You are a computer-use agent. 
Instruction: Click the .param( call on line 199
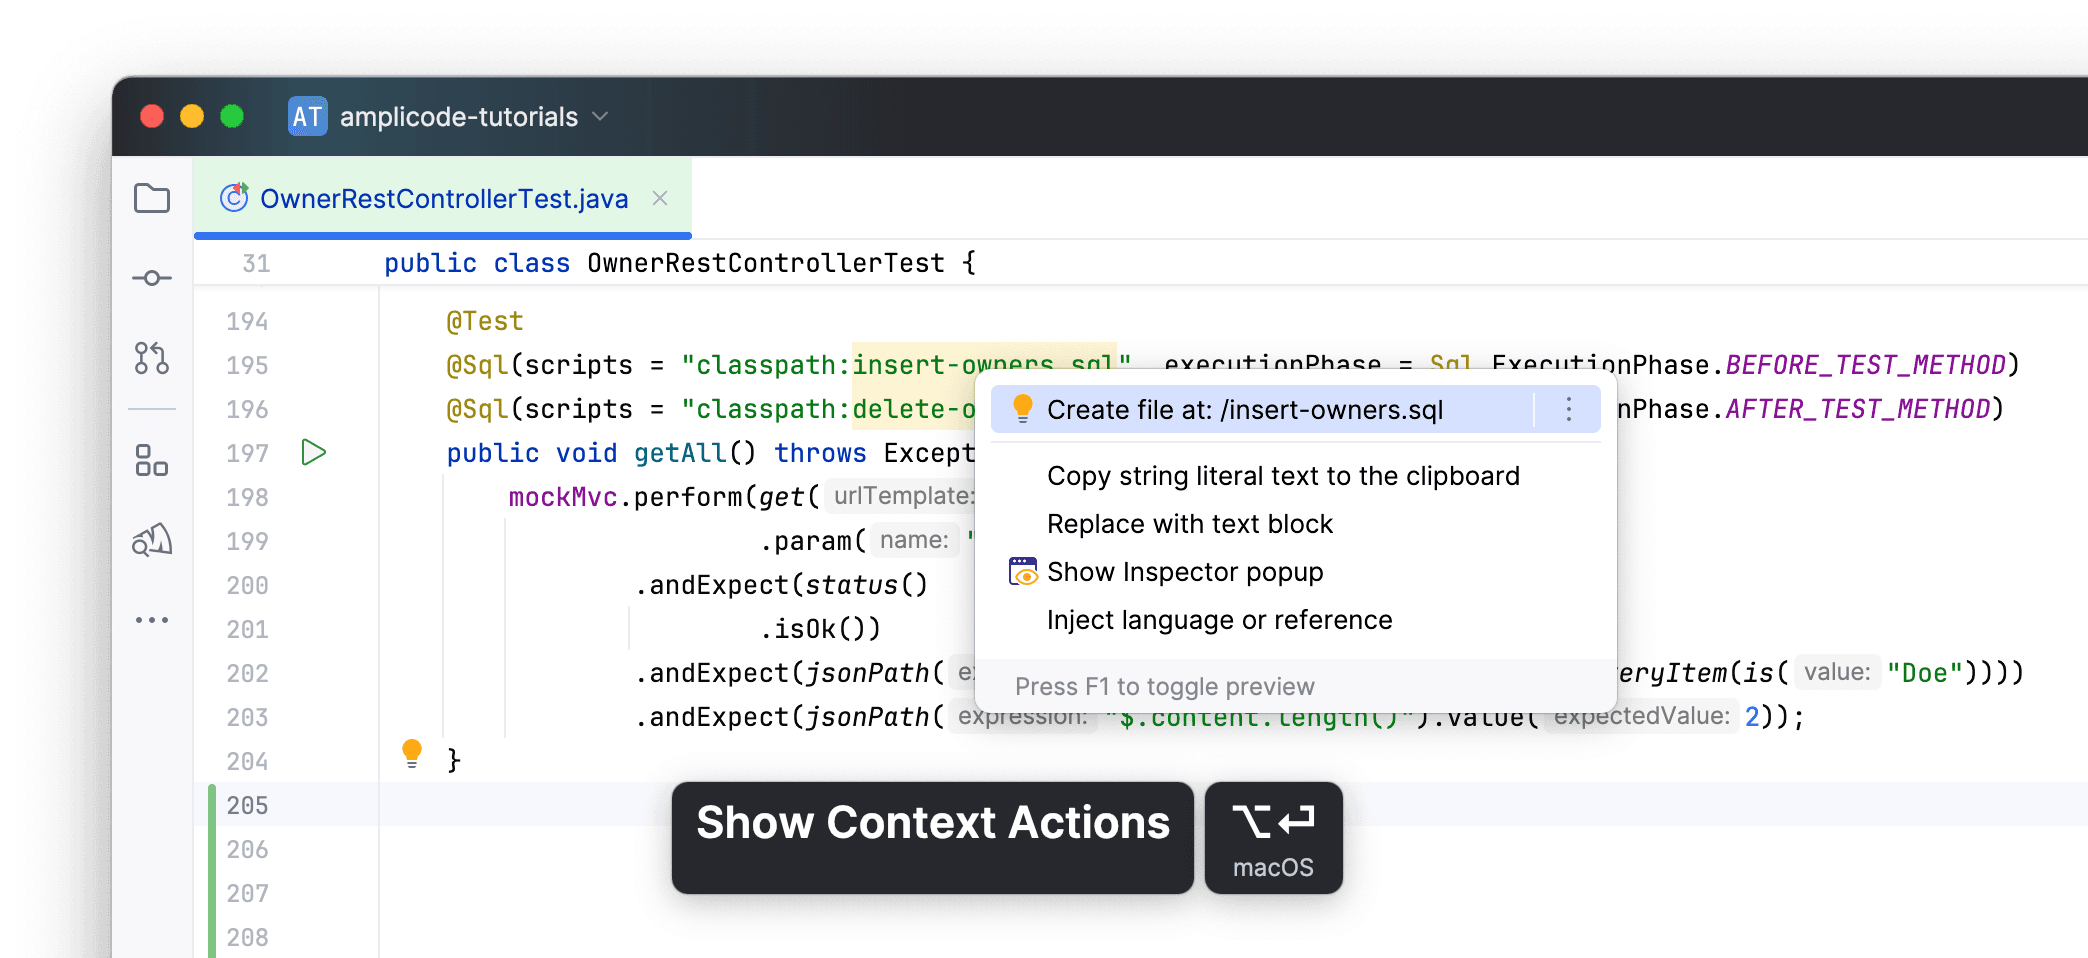812,541
